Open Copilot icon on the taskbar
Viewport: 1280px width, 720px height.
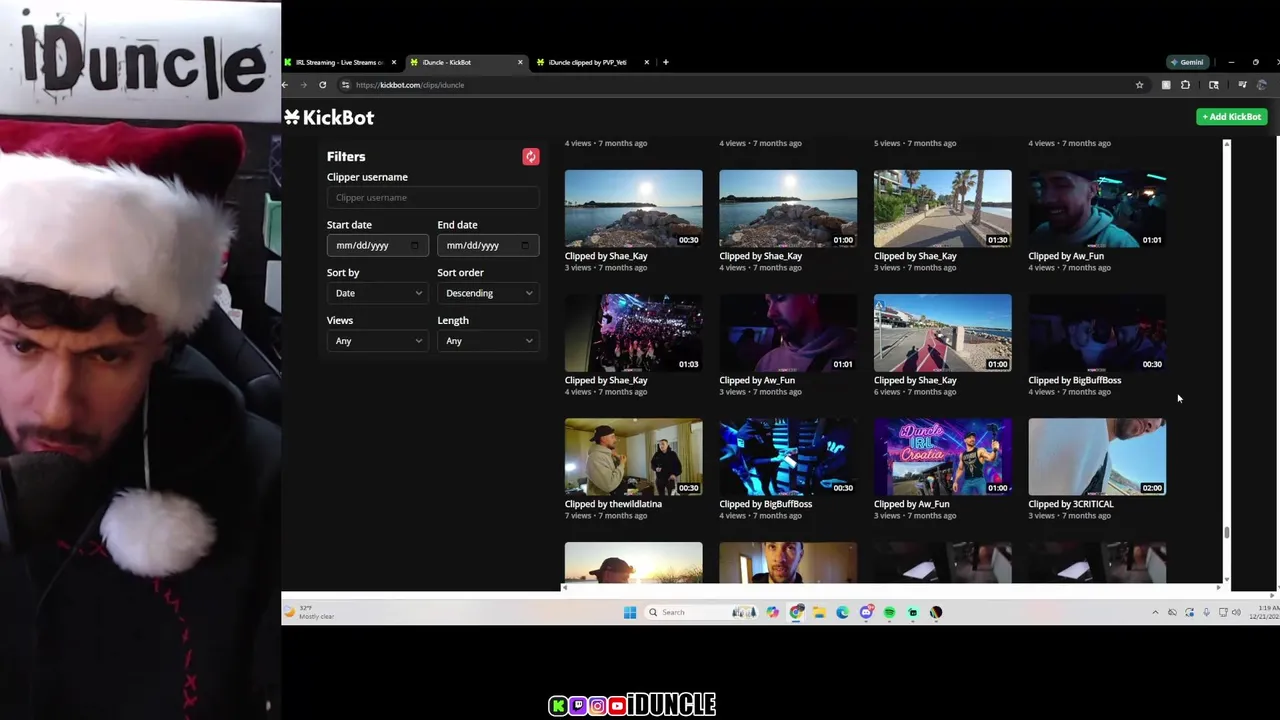click(x=772, y=612)
